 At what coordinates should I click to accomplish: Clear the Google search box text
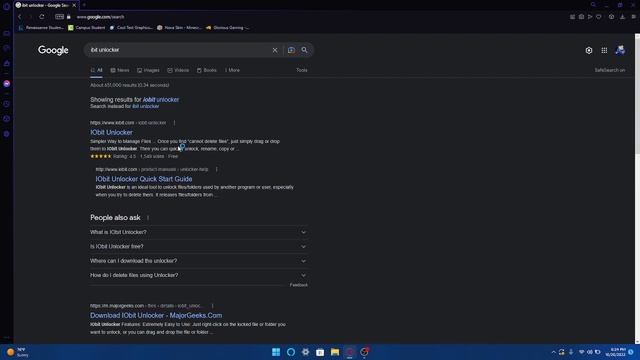[275, 50]
